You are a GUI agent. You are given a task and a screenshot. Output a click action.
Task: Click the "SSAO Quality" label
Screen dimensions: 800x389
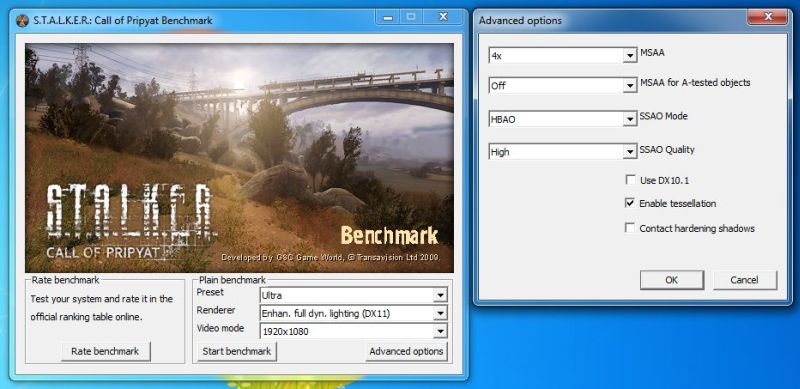coord(667,150)
